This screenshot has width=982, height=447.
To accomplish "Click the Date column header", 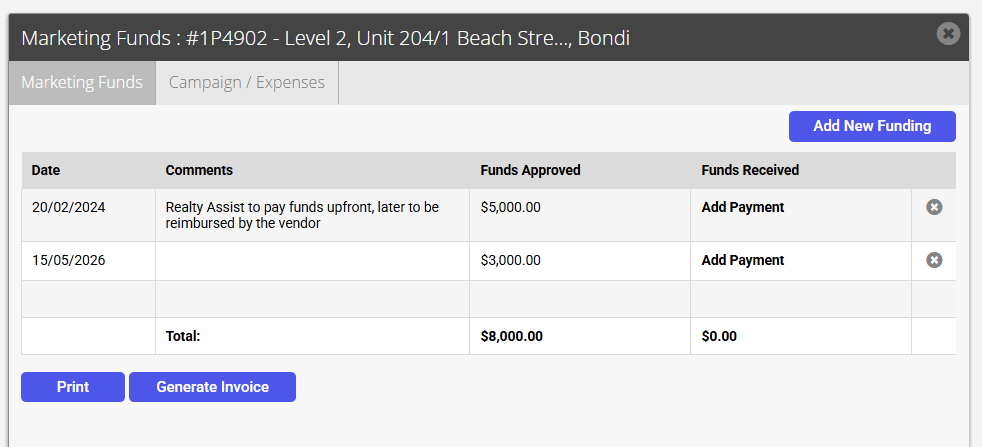I will (x=46, y=170).
